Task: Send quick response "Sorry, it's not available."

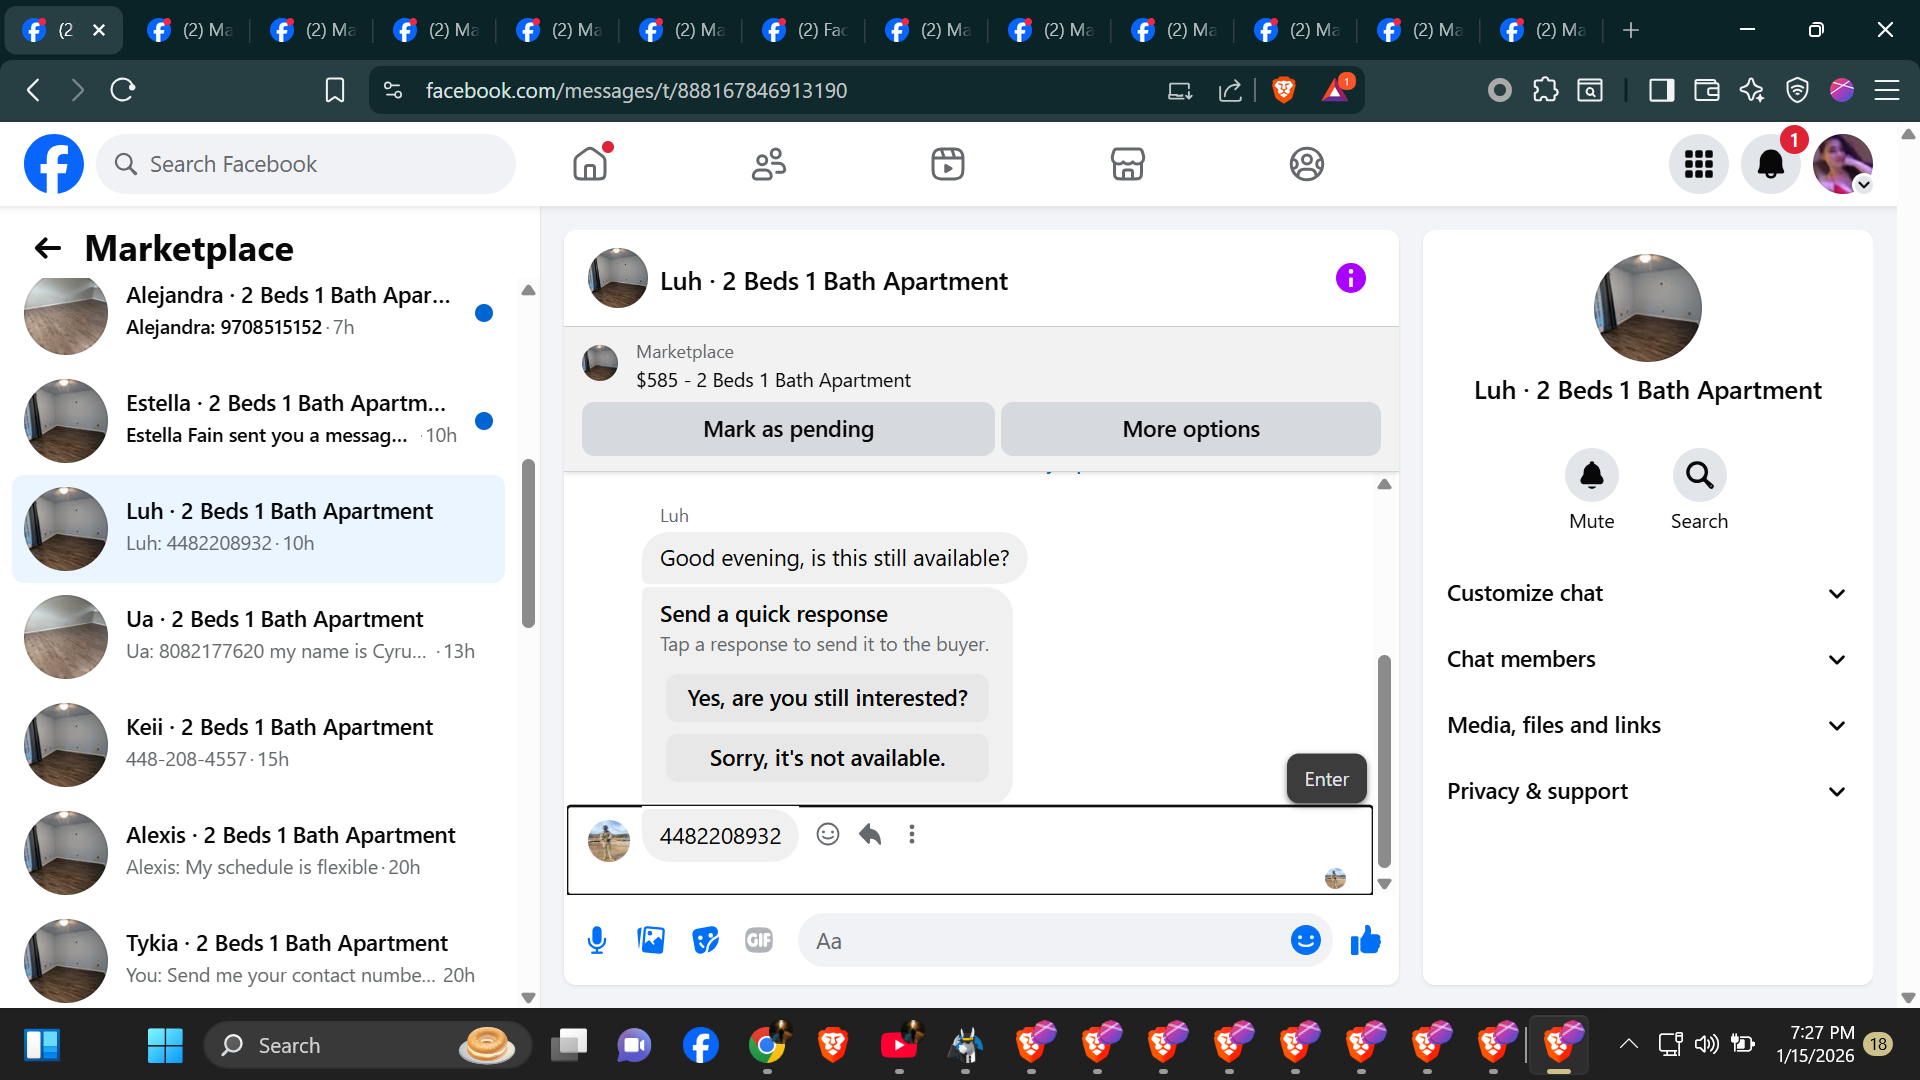Action: (827, 758)
